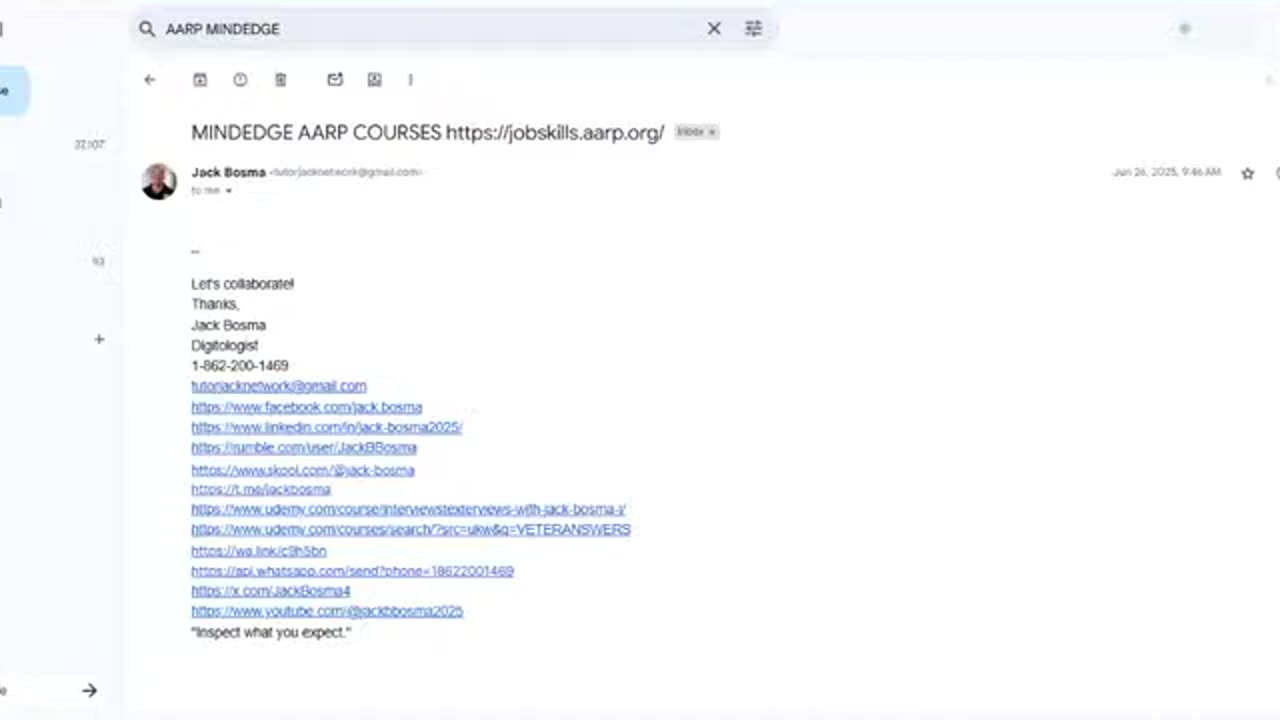Open the t.me jackbosma Telegram link
The image size is (1280, 720).
click(261, 489)
